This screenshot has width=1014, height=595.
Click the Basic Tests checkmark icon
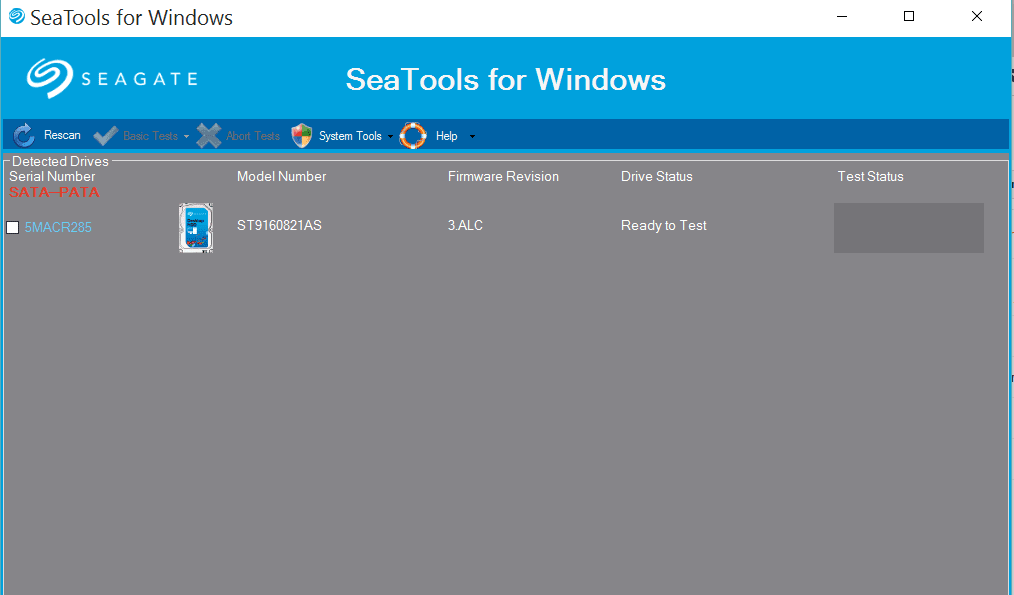pos(105,136)
